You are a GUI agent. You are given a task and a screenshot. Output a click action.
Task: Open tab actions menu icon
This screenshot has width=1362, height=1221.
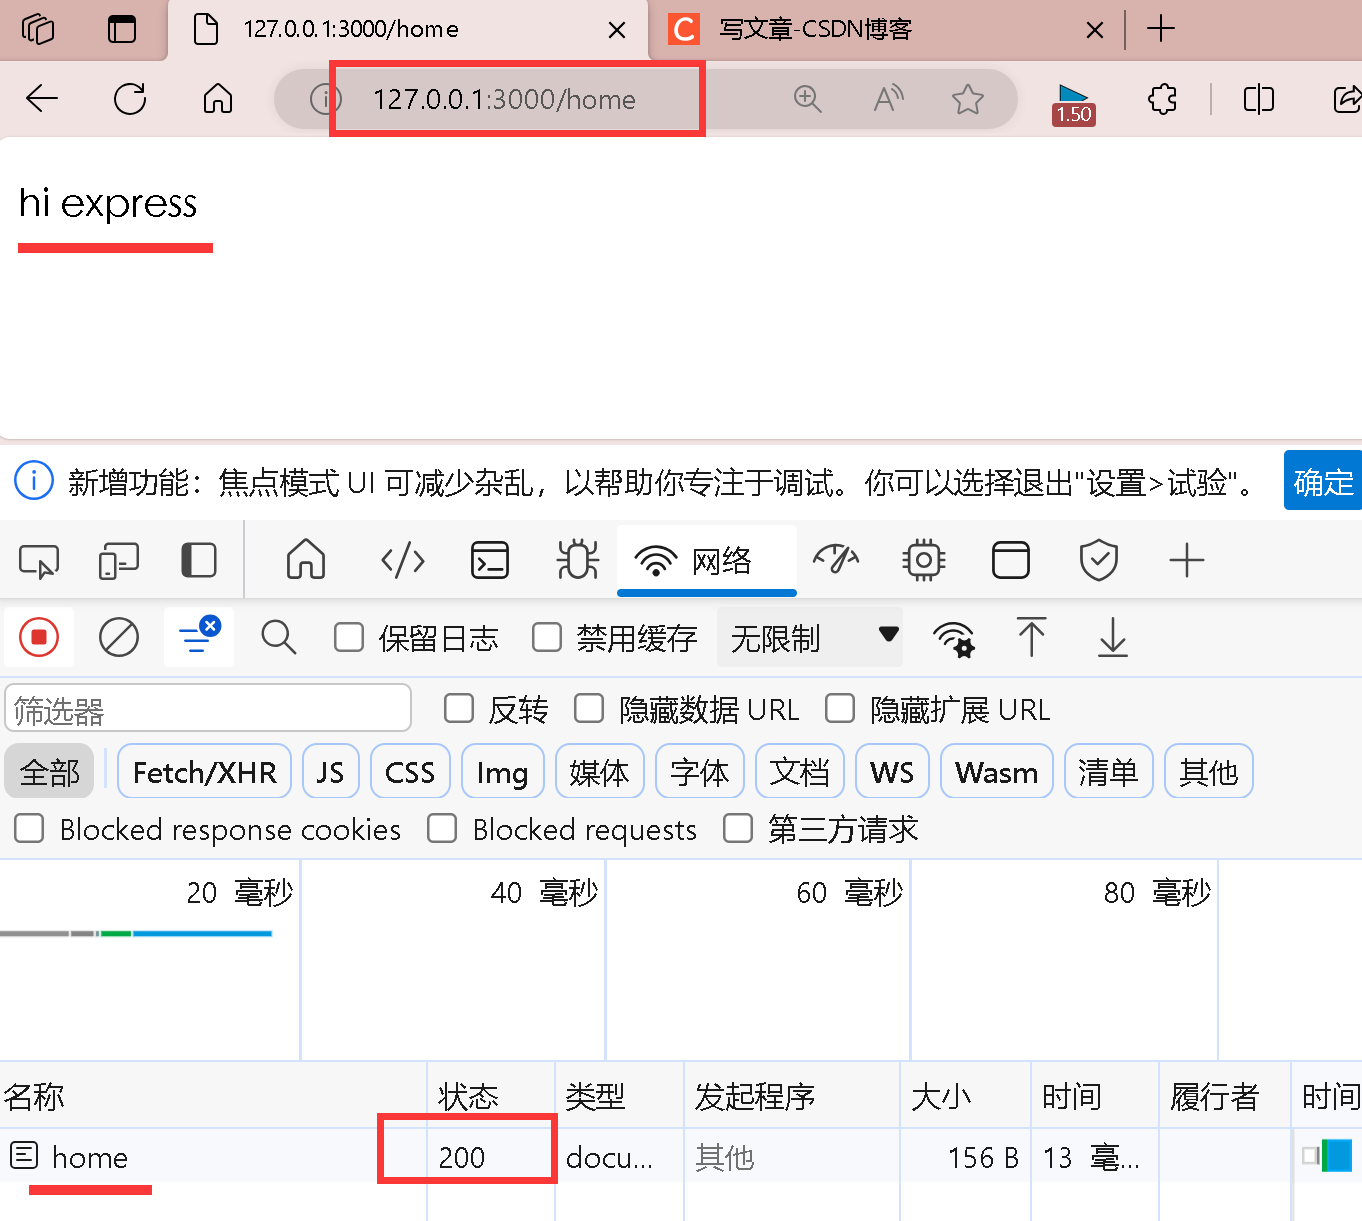coord(122,29)
